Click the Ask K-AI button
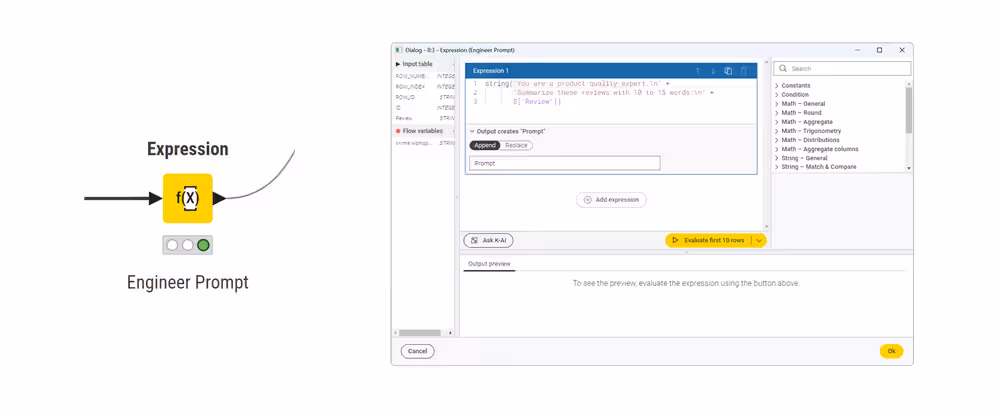Screen dimensions: 1000x416 tap(488, 240)
